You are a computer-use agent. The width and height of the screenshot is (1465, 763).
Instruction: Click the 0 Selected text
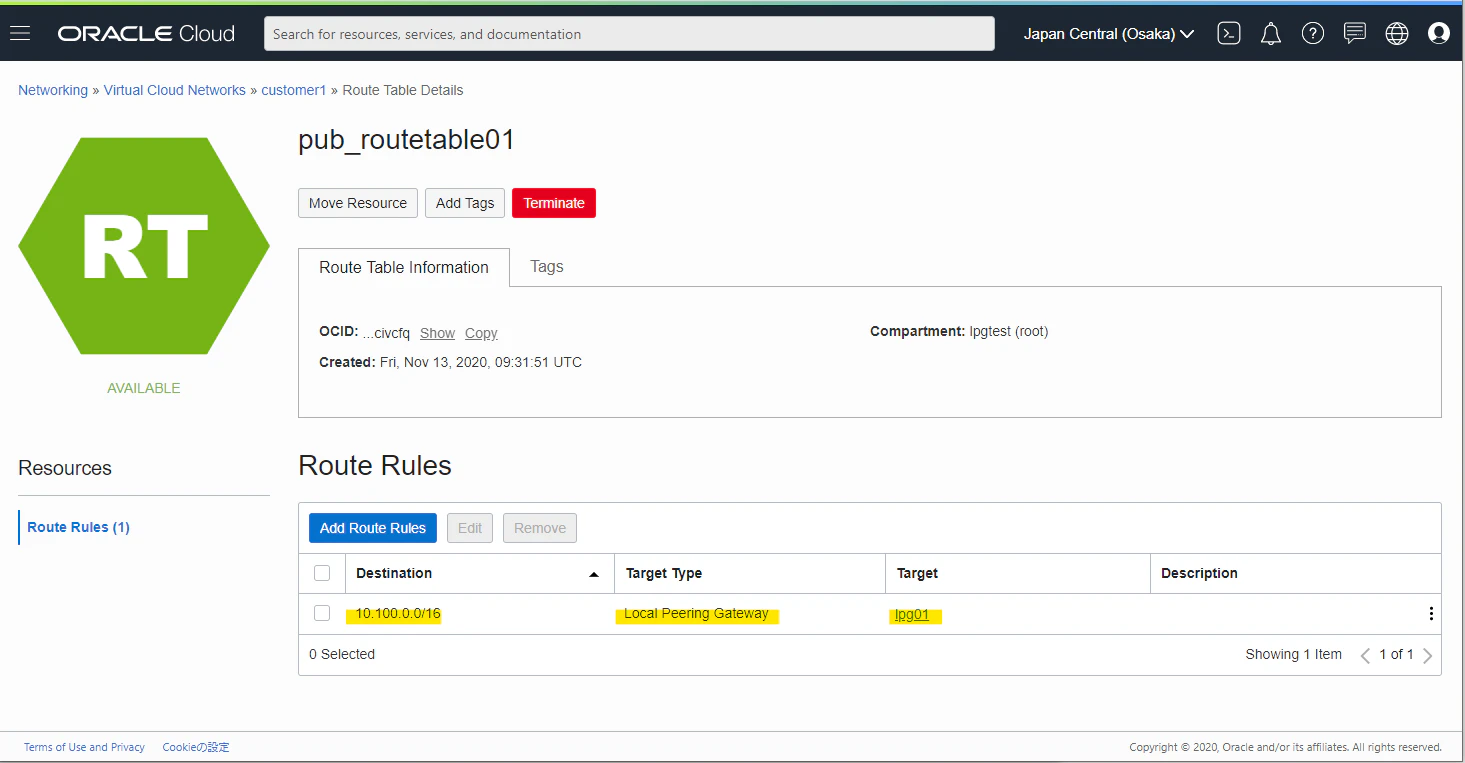[x=342, y=654]
